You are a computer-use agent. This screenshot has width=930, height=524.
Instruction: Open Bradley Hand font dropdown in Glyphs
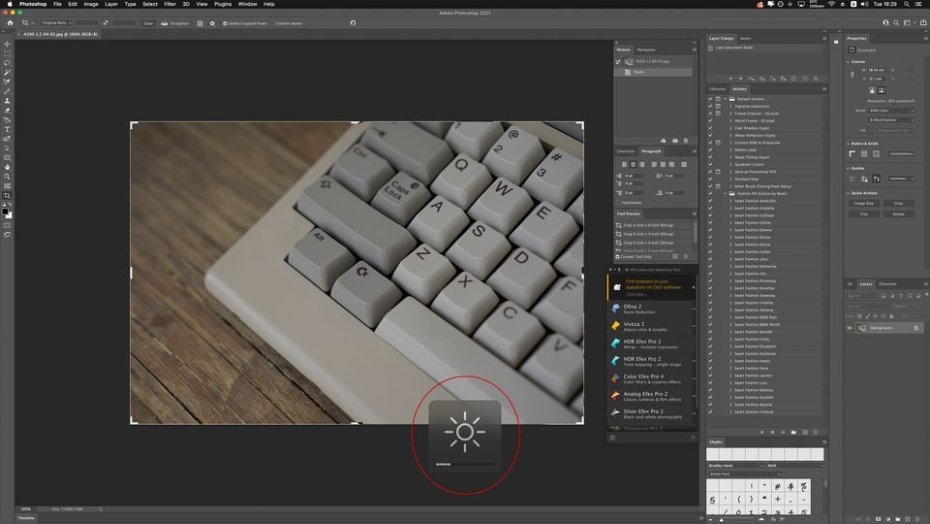tap(735, 466)
